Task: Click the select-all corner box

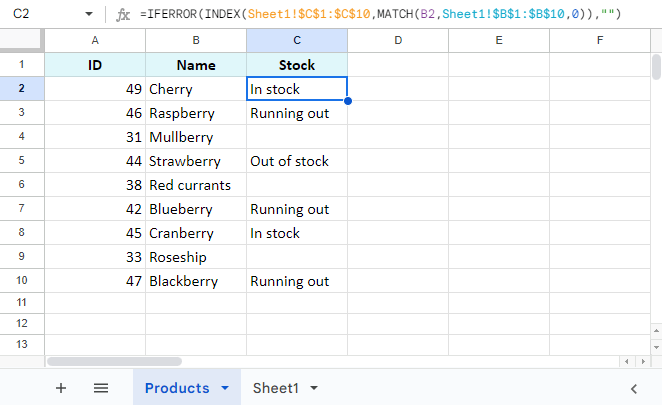Action: tap(22, 41)
